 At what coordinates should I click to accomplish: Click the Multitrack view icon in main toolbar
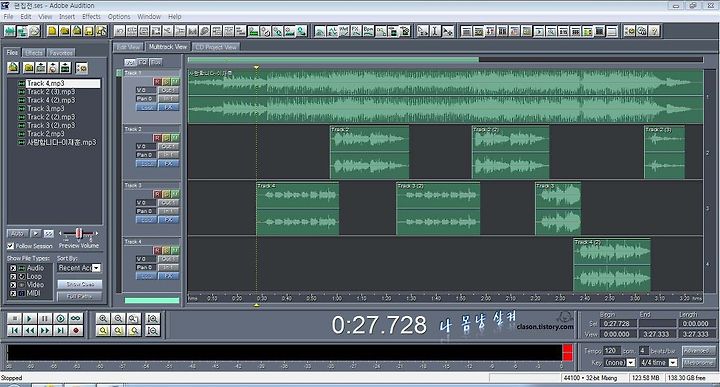click(x=22, y=31)
